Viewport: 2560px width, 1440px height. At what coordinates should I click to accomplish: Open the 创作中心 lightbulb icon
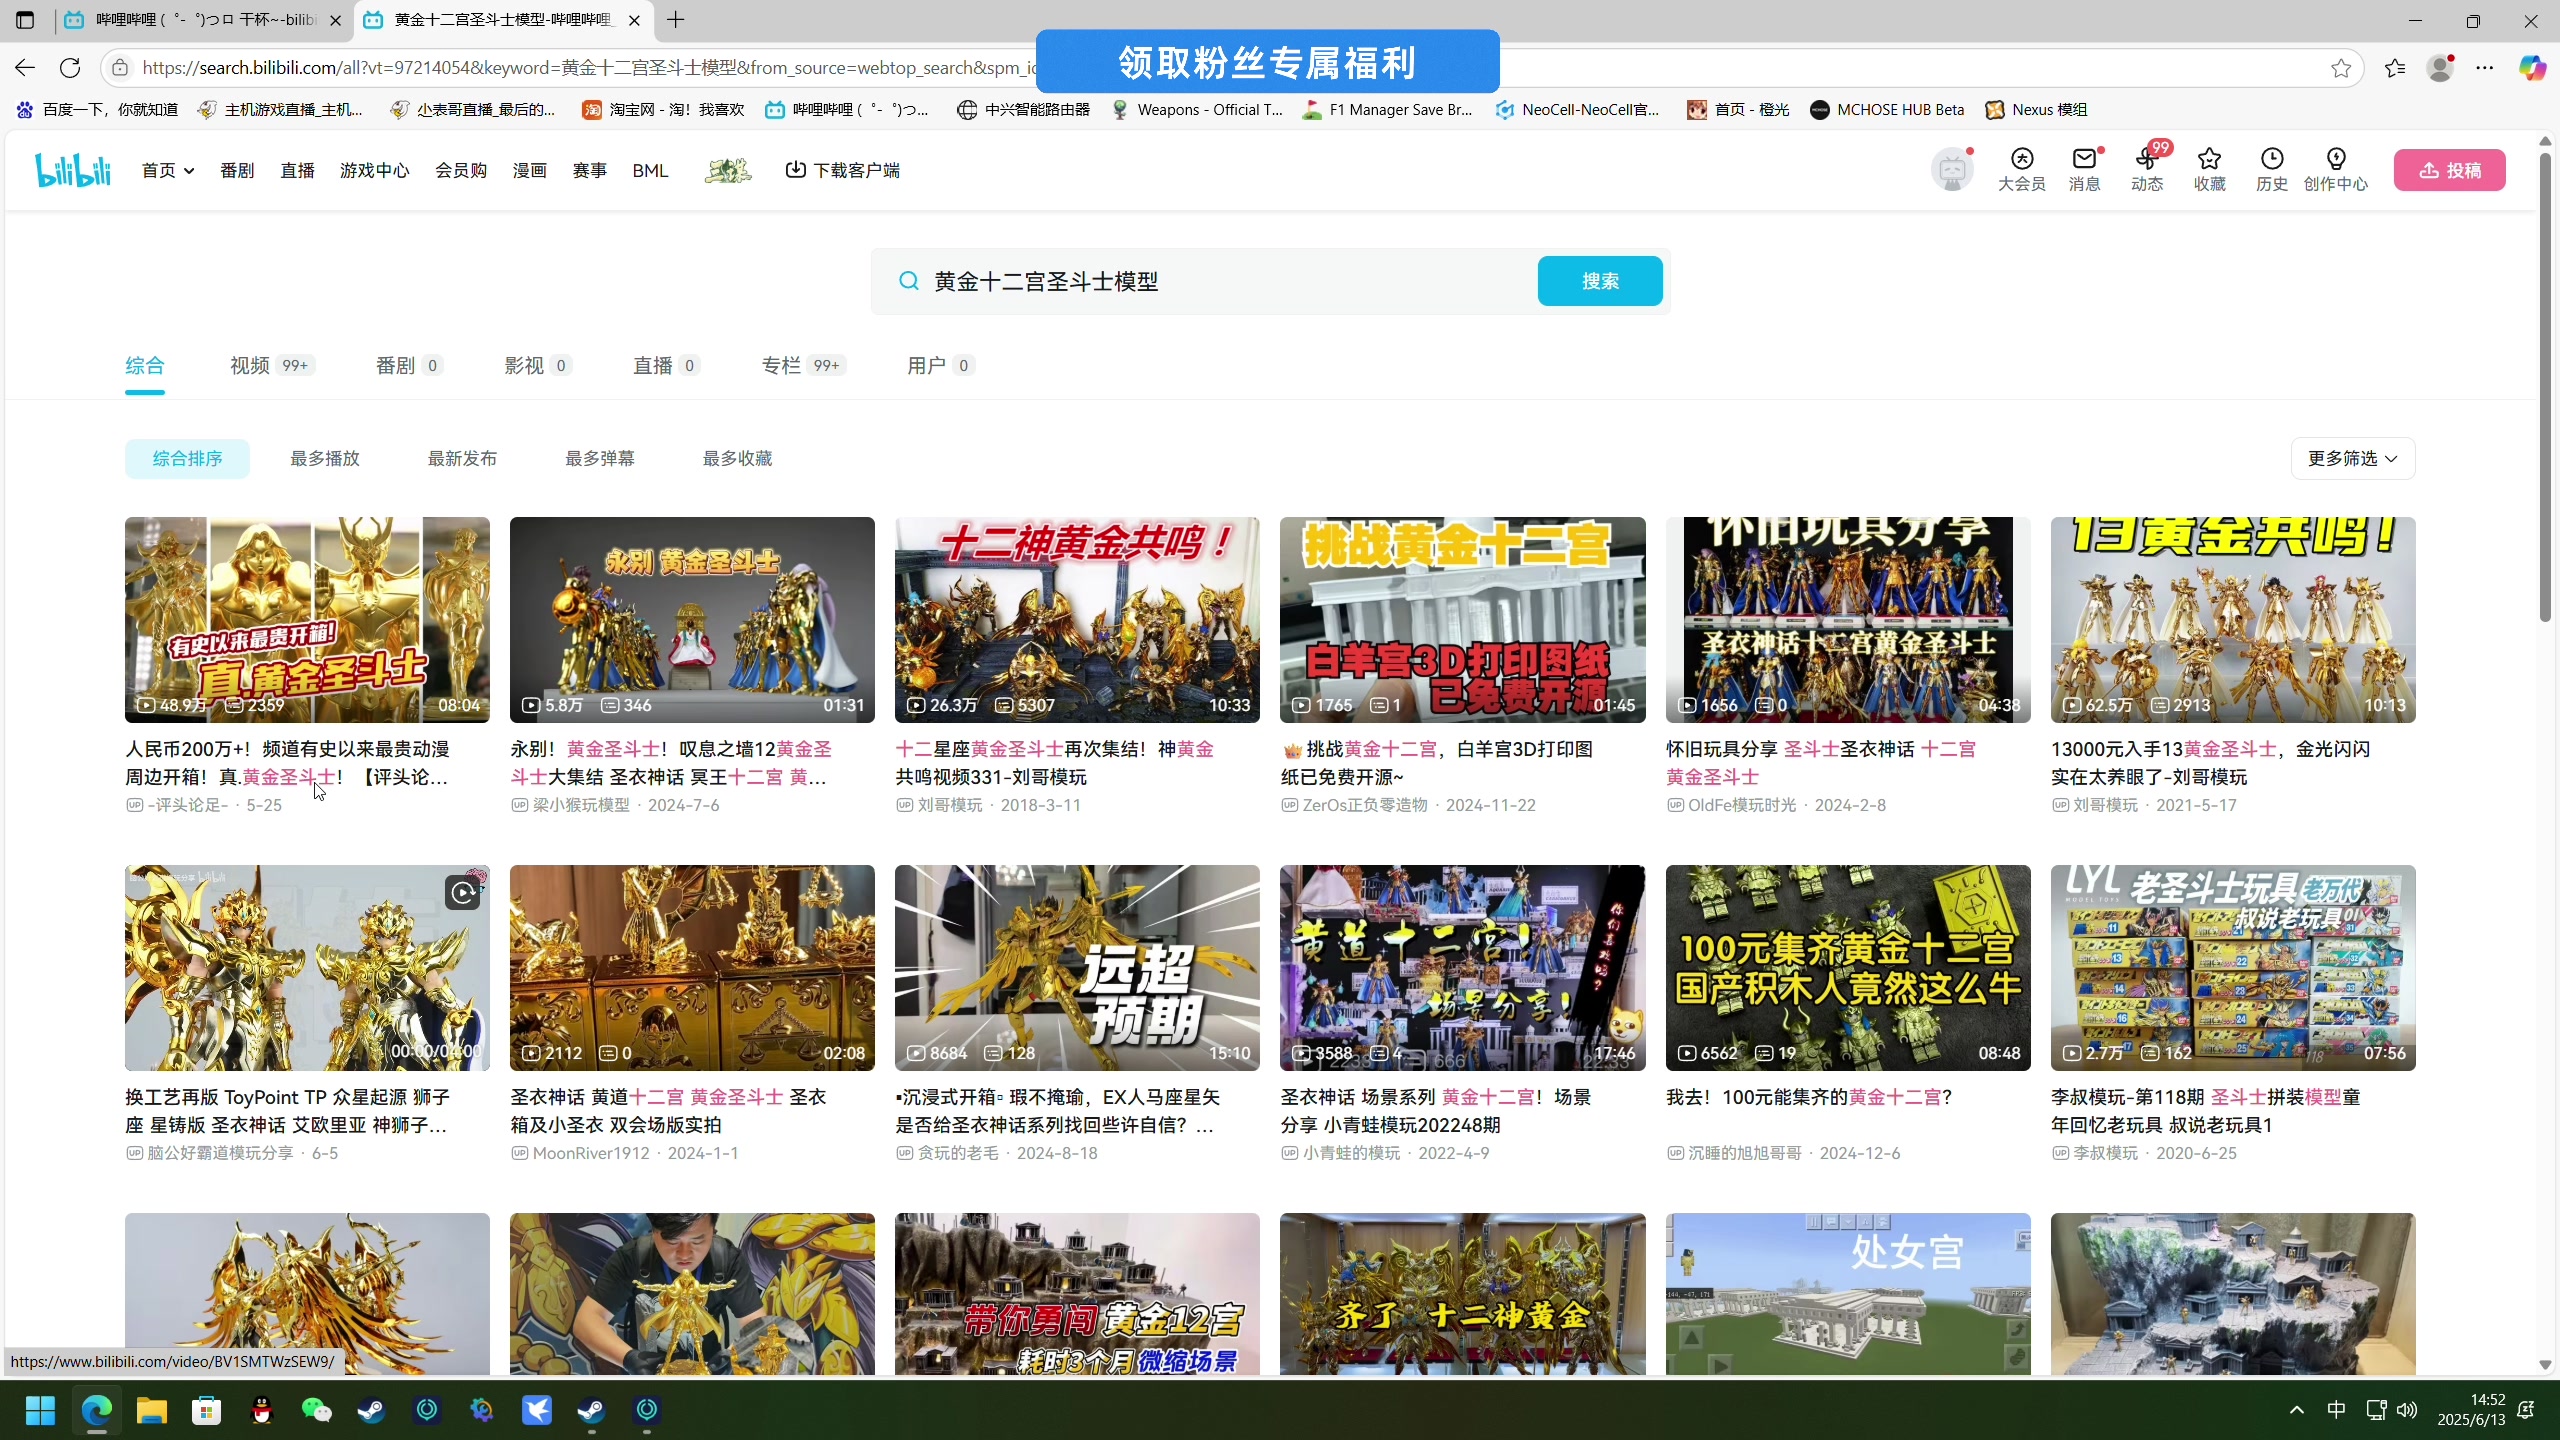coord(2335,169)
